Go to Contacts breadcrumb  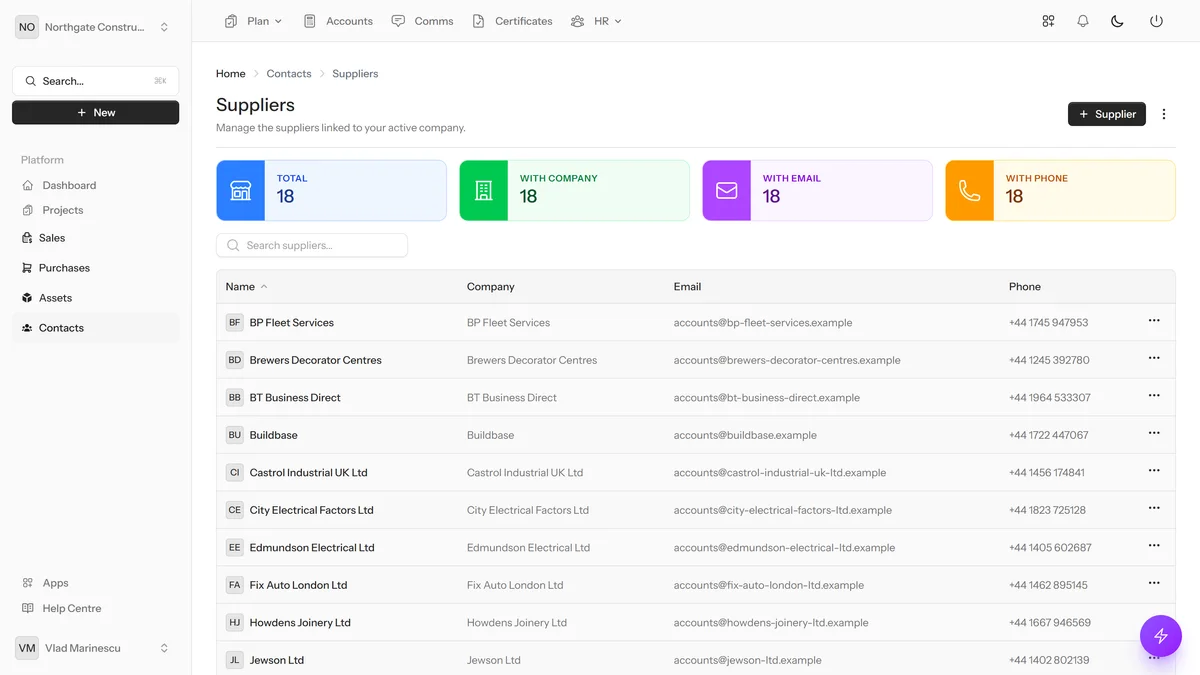coord(289,74)
